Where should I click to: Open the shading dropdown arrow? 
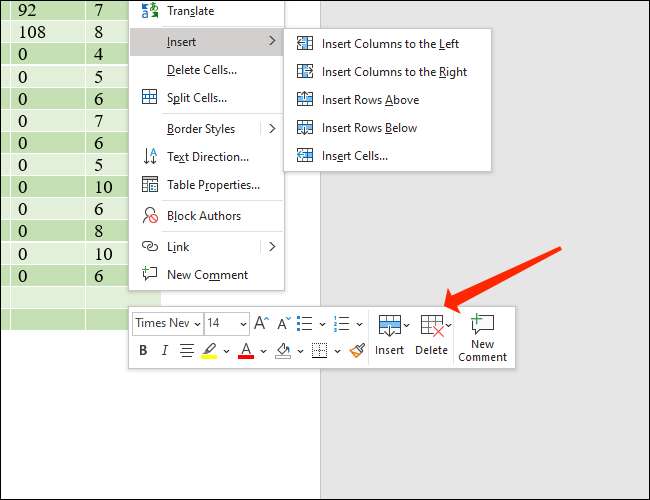click(x=301, y=351)
